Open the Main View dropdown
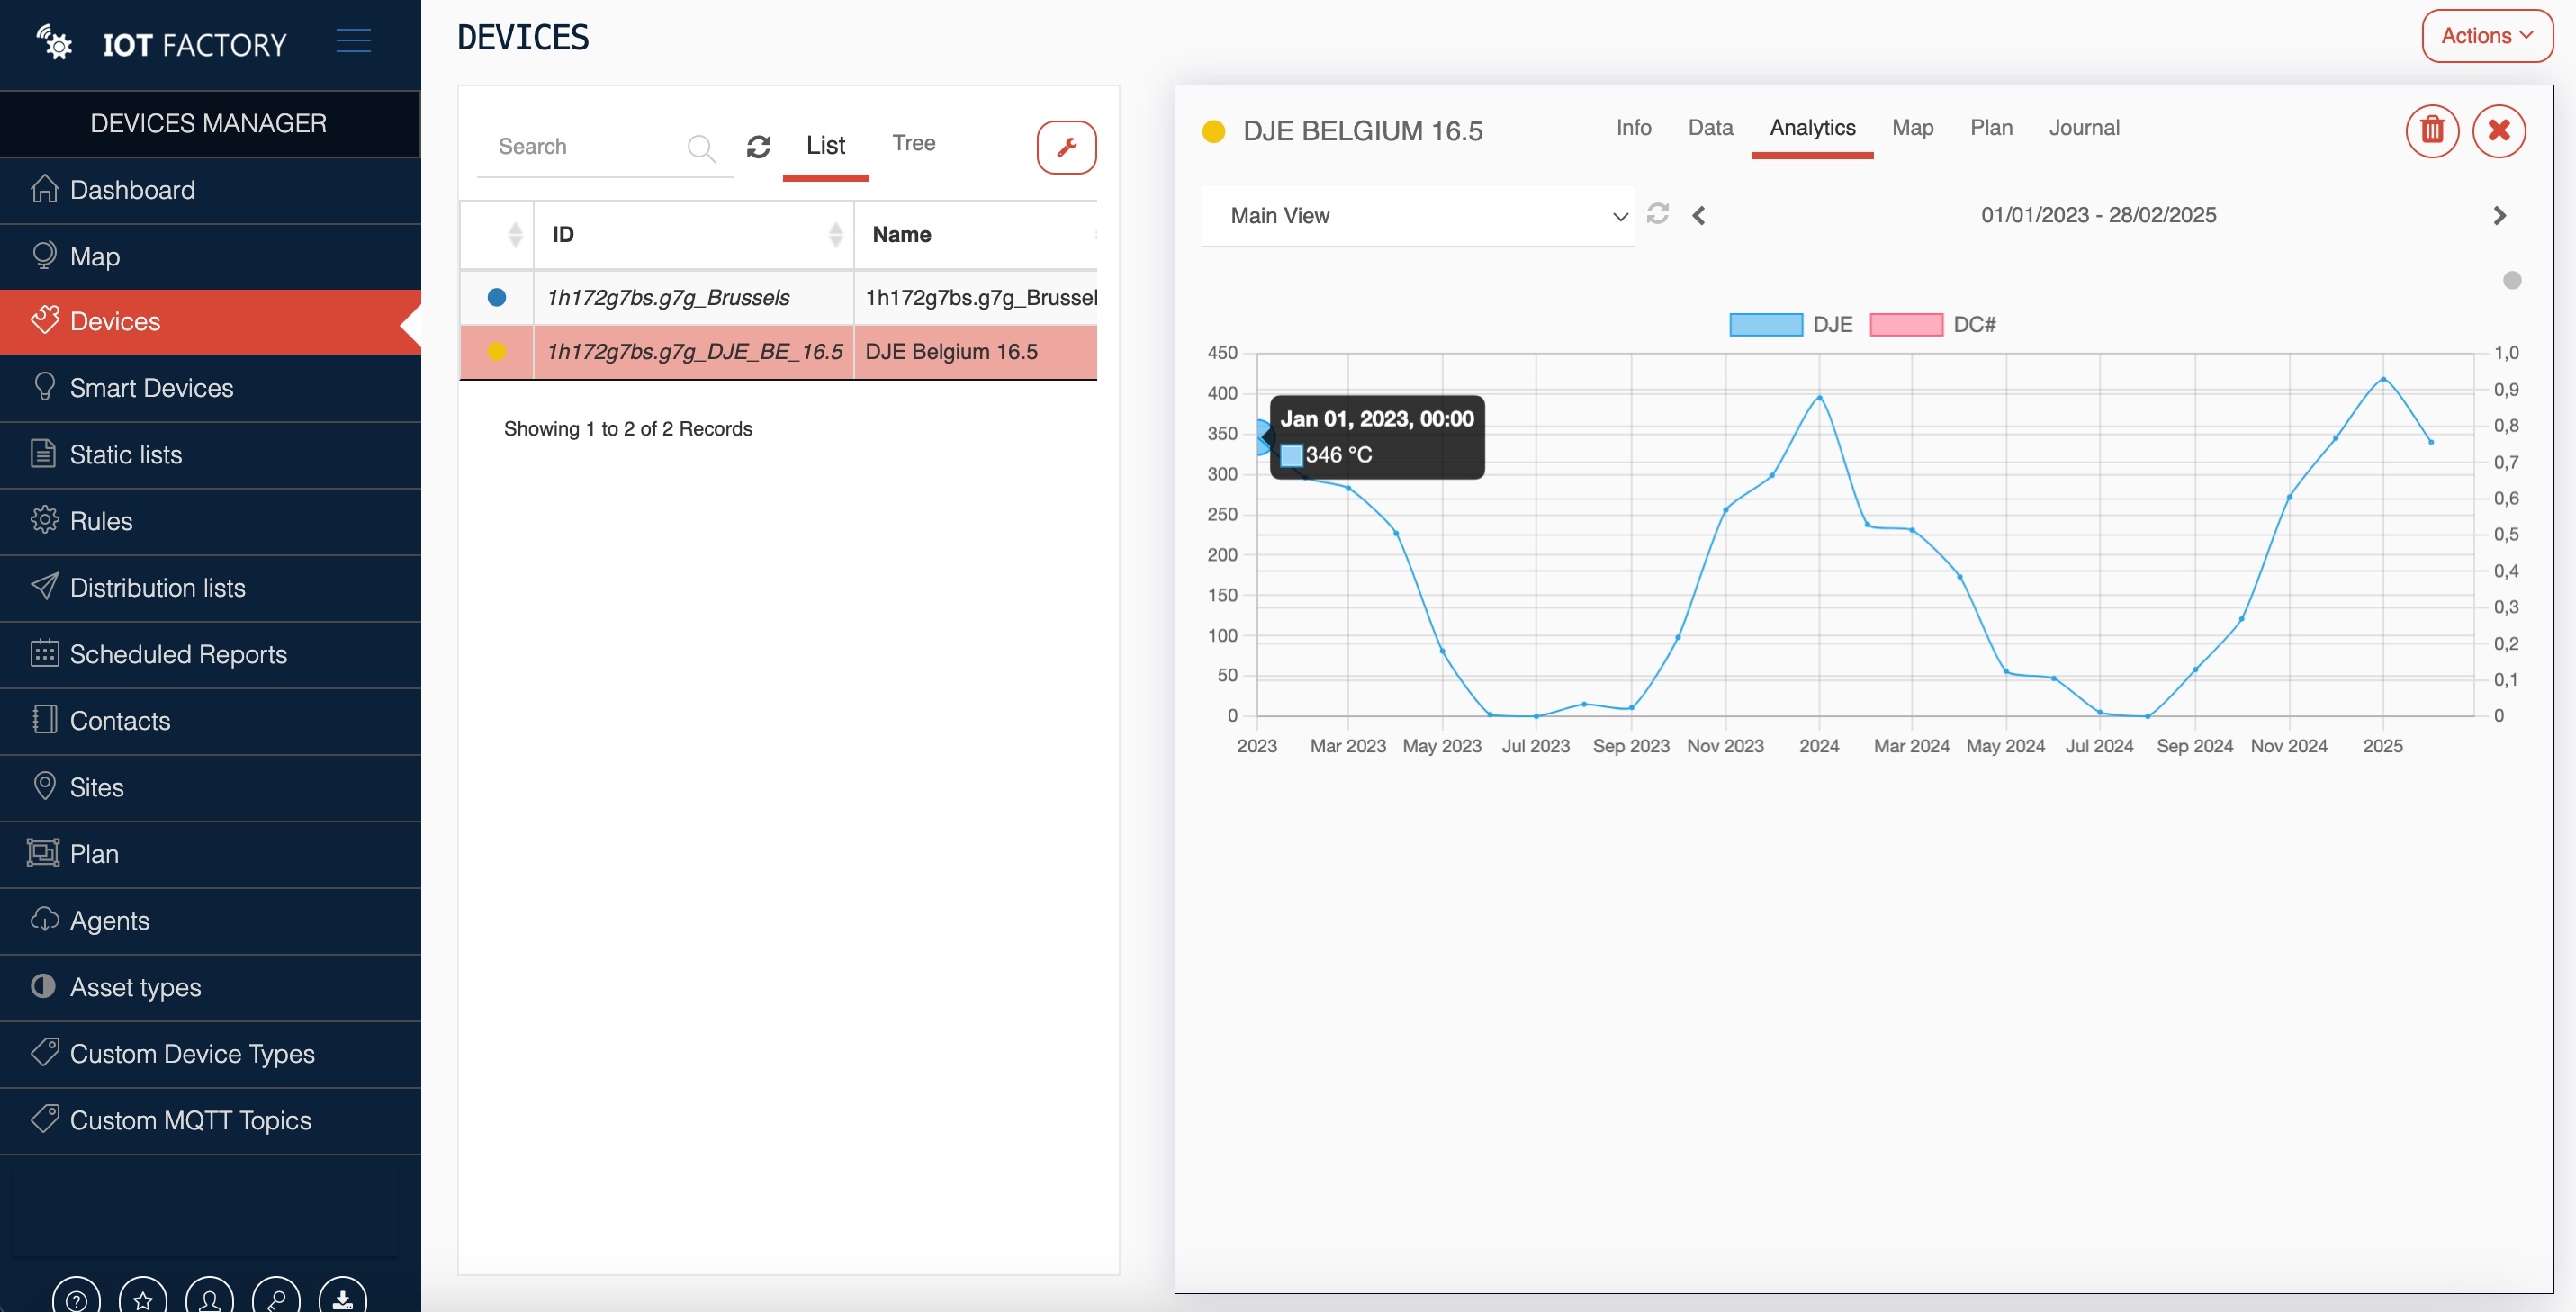The height and width of the screenshot is (1312, 2576). [1417, 216]
